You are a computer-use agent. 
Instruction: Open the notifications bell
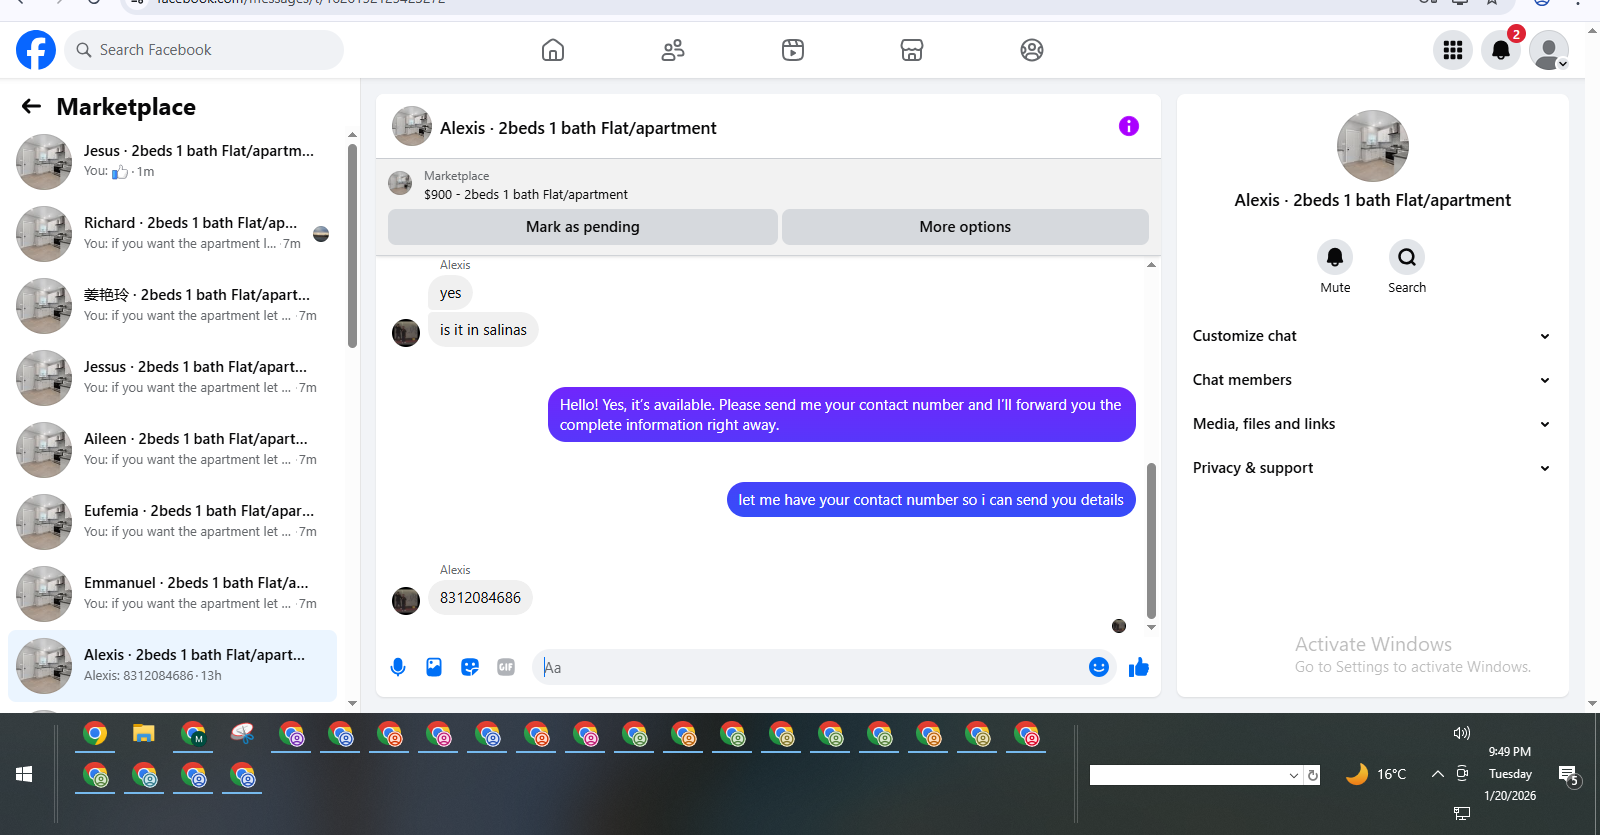[1501, 50]
